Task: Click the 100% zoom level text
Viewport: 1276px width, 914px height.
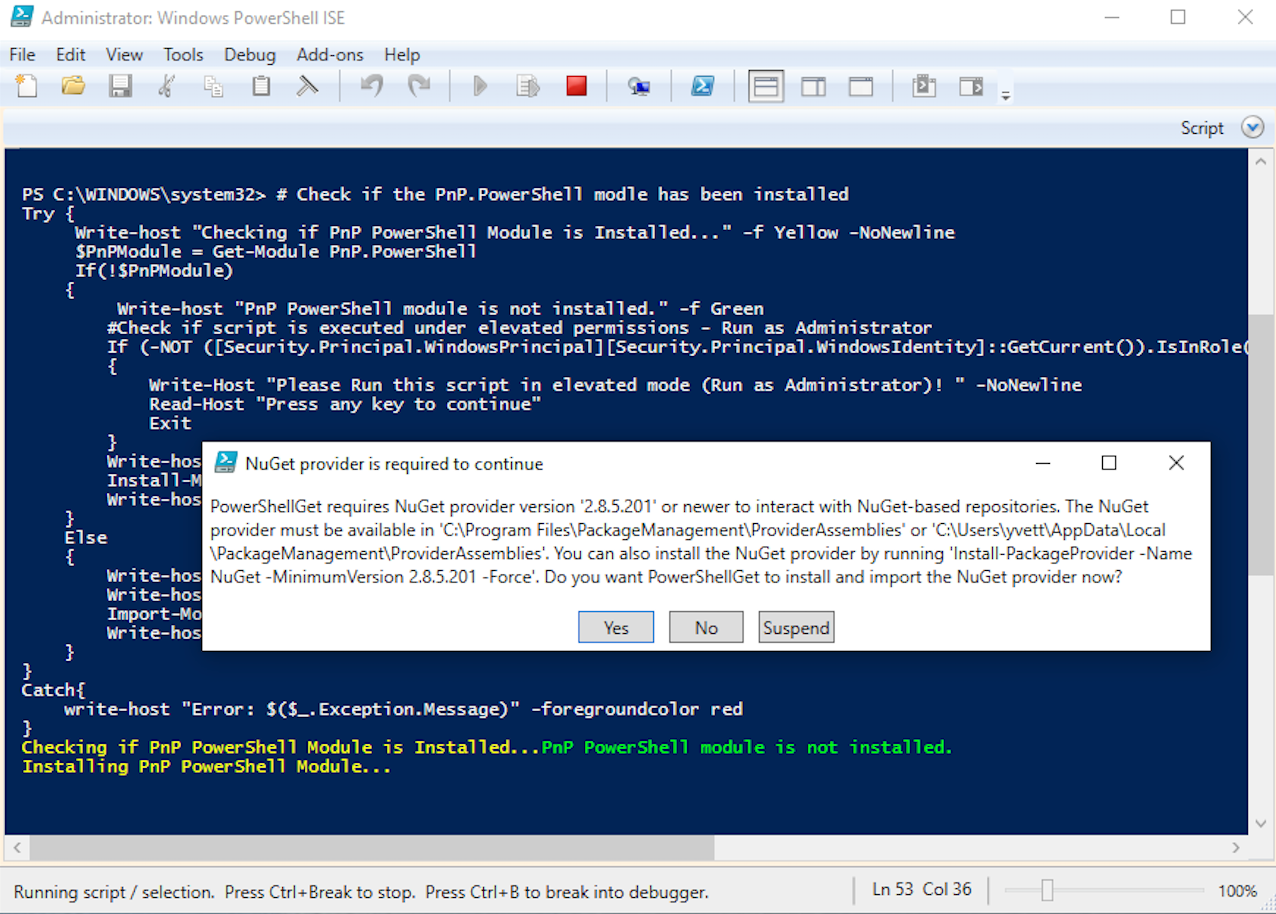Action: coord(1237,890)
